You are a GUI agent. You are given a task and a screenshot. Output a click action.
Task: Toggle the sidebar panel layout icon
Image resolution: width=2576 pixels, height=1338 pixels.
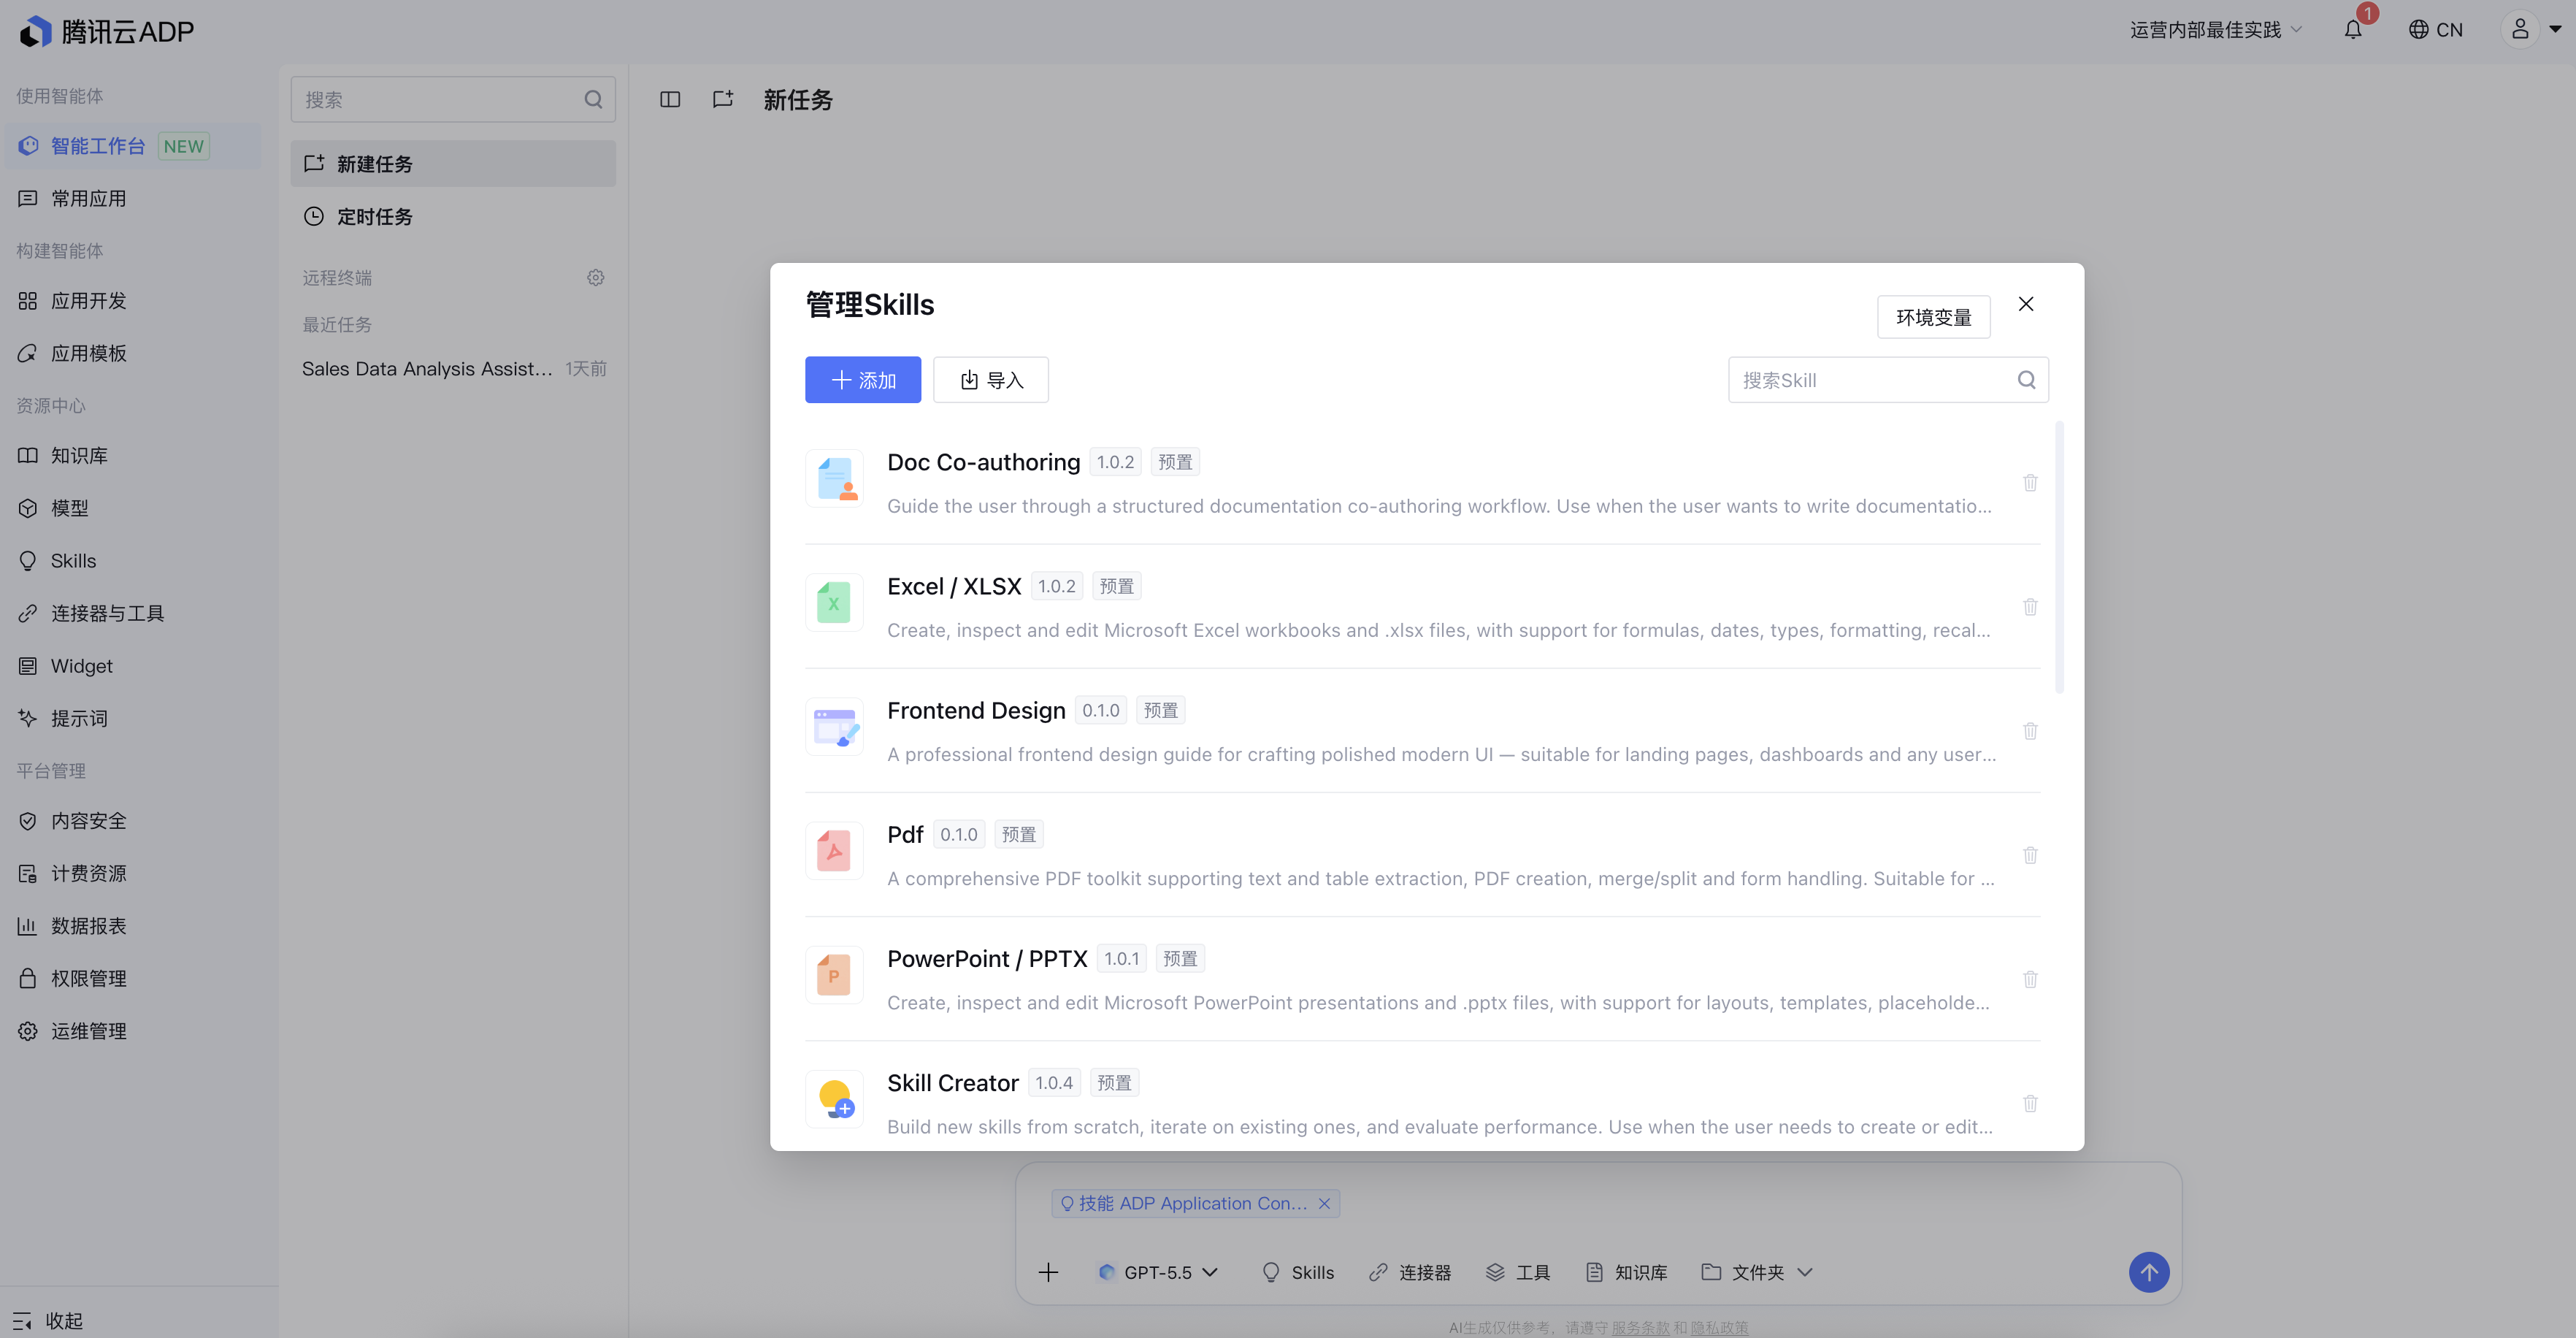670,99
